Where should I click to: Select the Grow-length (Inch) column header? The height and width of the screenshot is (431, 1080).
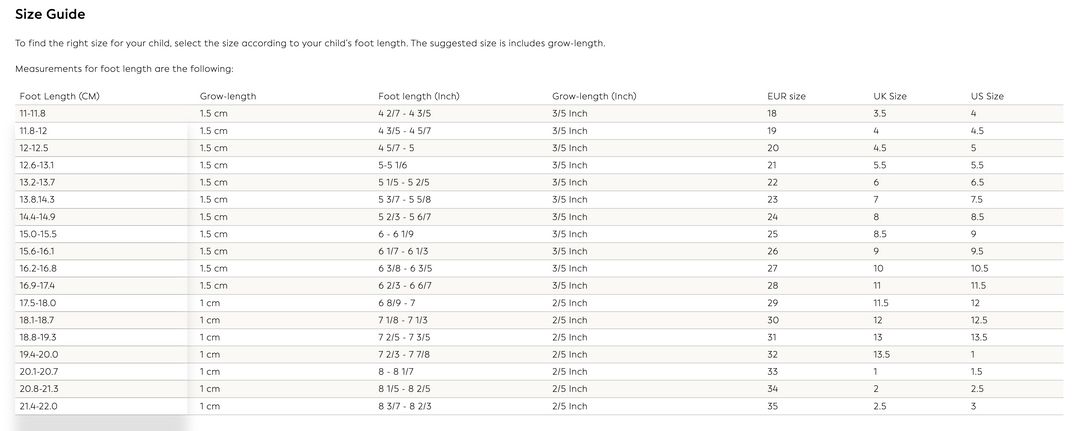(x=594, y=96)
